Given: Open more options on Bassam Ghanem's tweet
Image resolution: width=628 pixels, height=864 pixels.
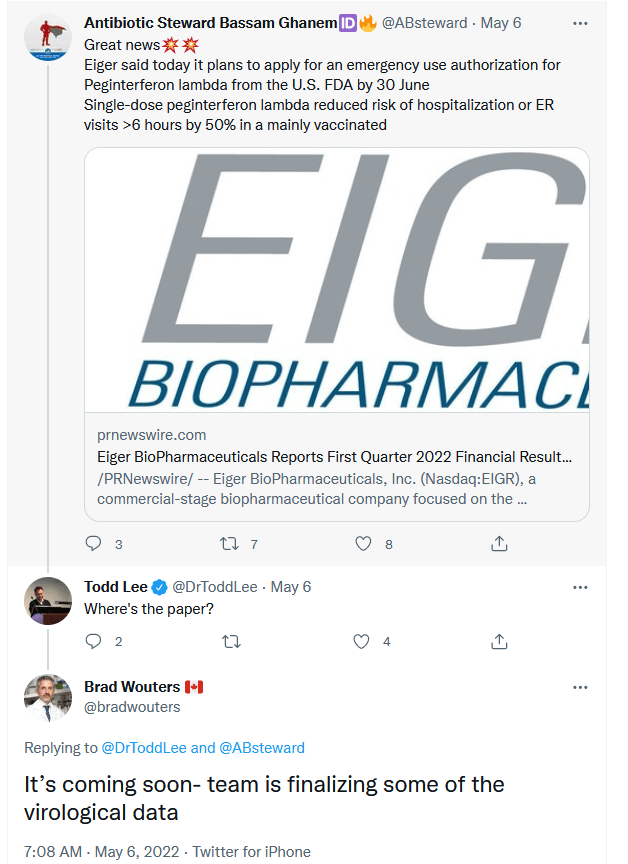Looking at the screenshot, I should click(x=580, y=22).
